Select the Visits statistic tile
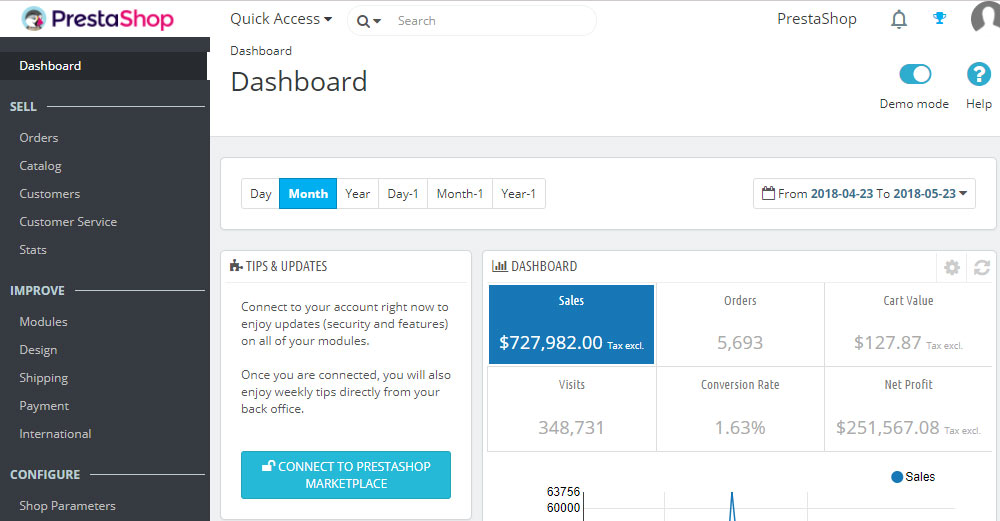Image resolution: width=1000 pixels, height=521 pixels. [x=571, y=409]
